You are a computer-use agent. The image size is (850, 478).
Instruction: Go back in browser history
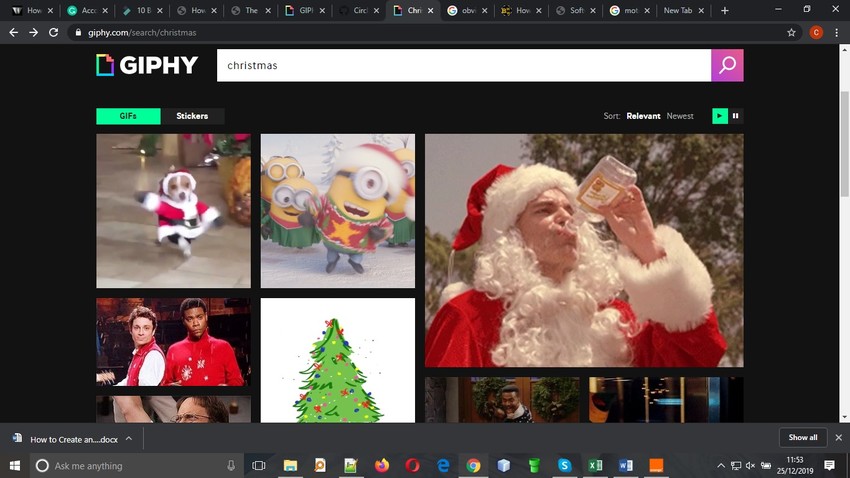[x=14, y=33]
